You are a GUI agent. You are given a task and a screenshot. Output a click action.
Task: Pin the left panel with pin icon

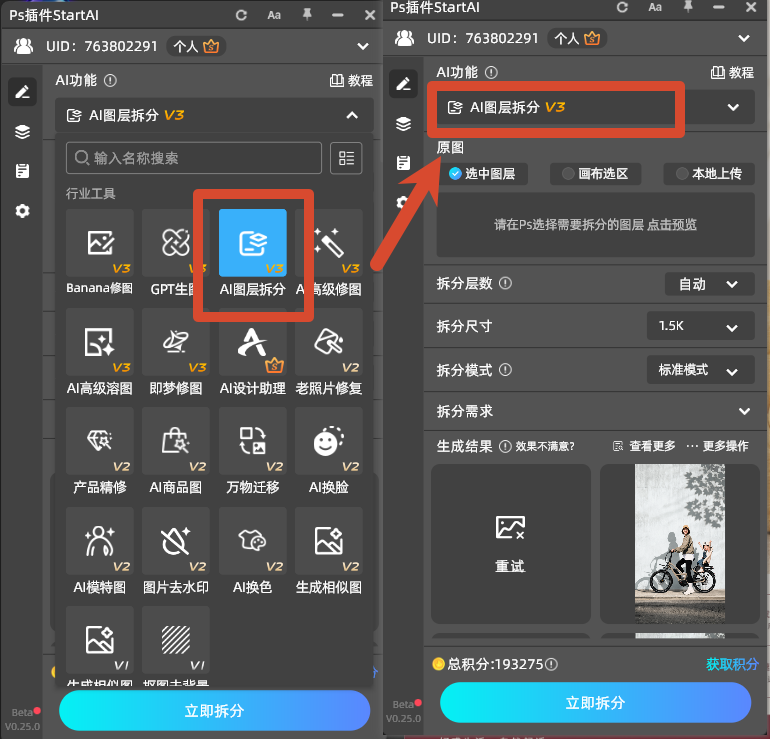click(x=307, y=15)
